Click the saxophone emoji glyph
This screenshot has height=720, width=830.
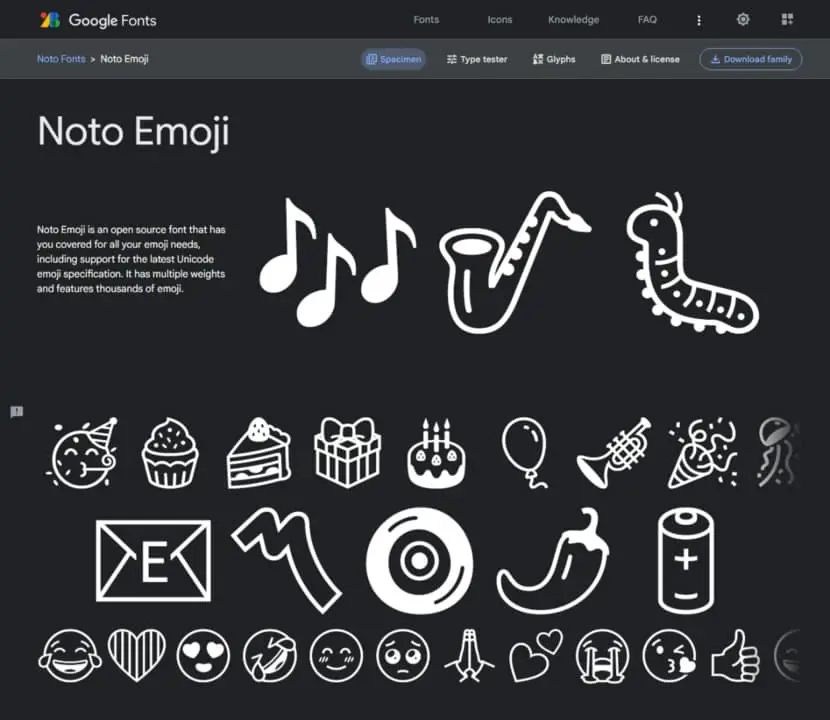coord(515,262)
